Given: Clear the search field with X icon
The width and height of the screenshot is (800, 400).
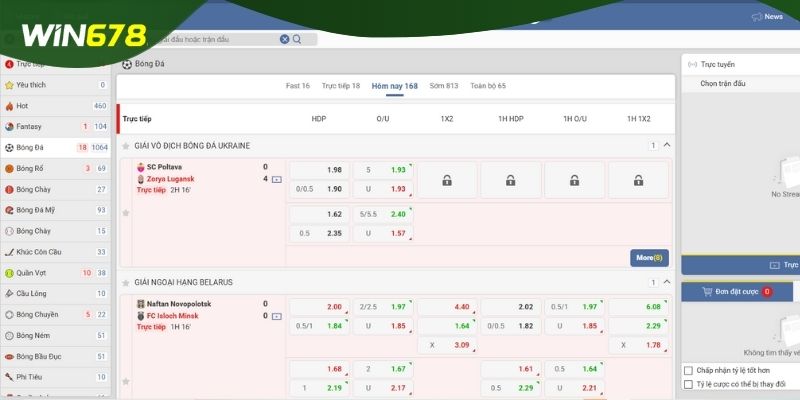Looking at the screenshot, I should point(285,39).
